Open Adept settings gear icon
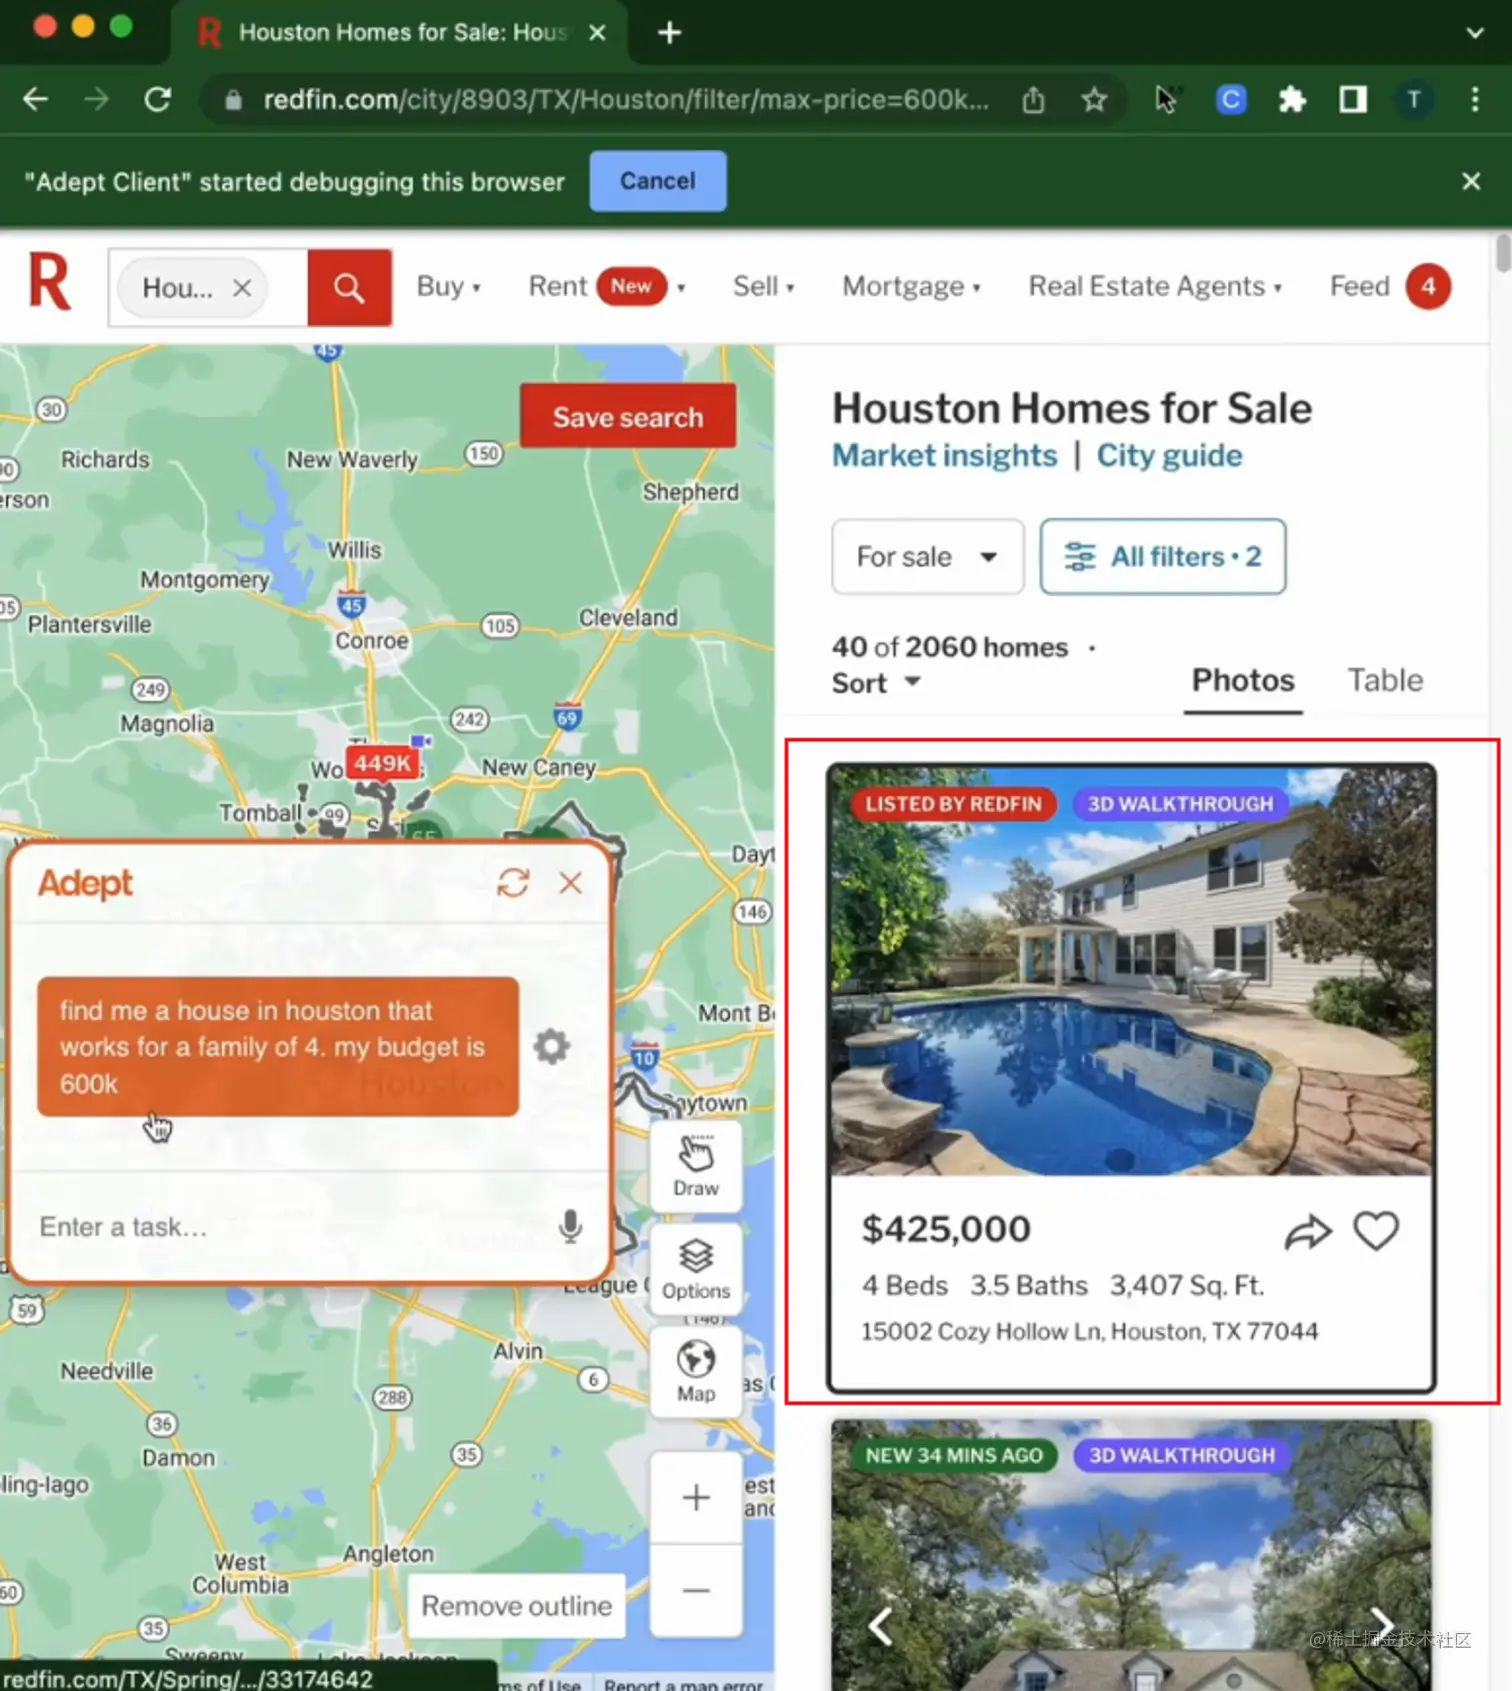The image size is (1512, 1691). (x=551, y=1046)
